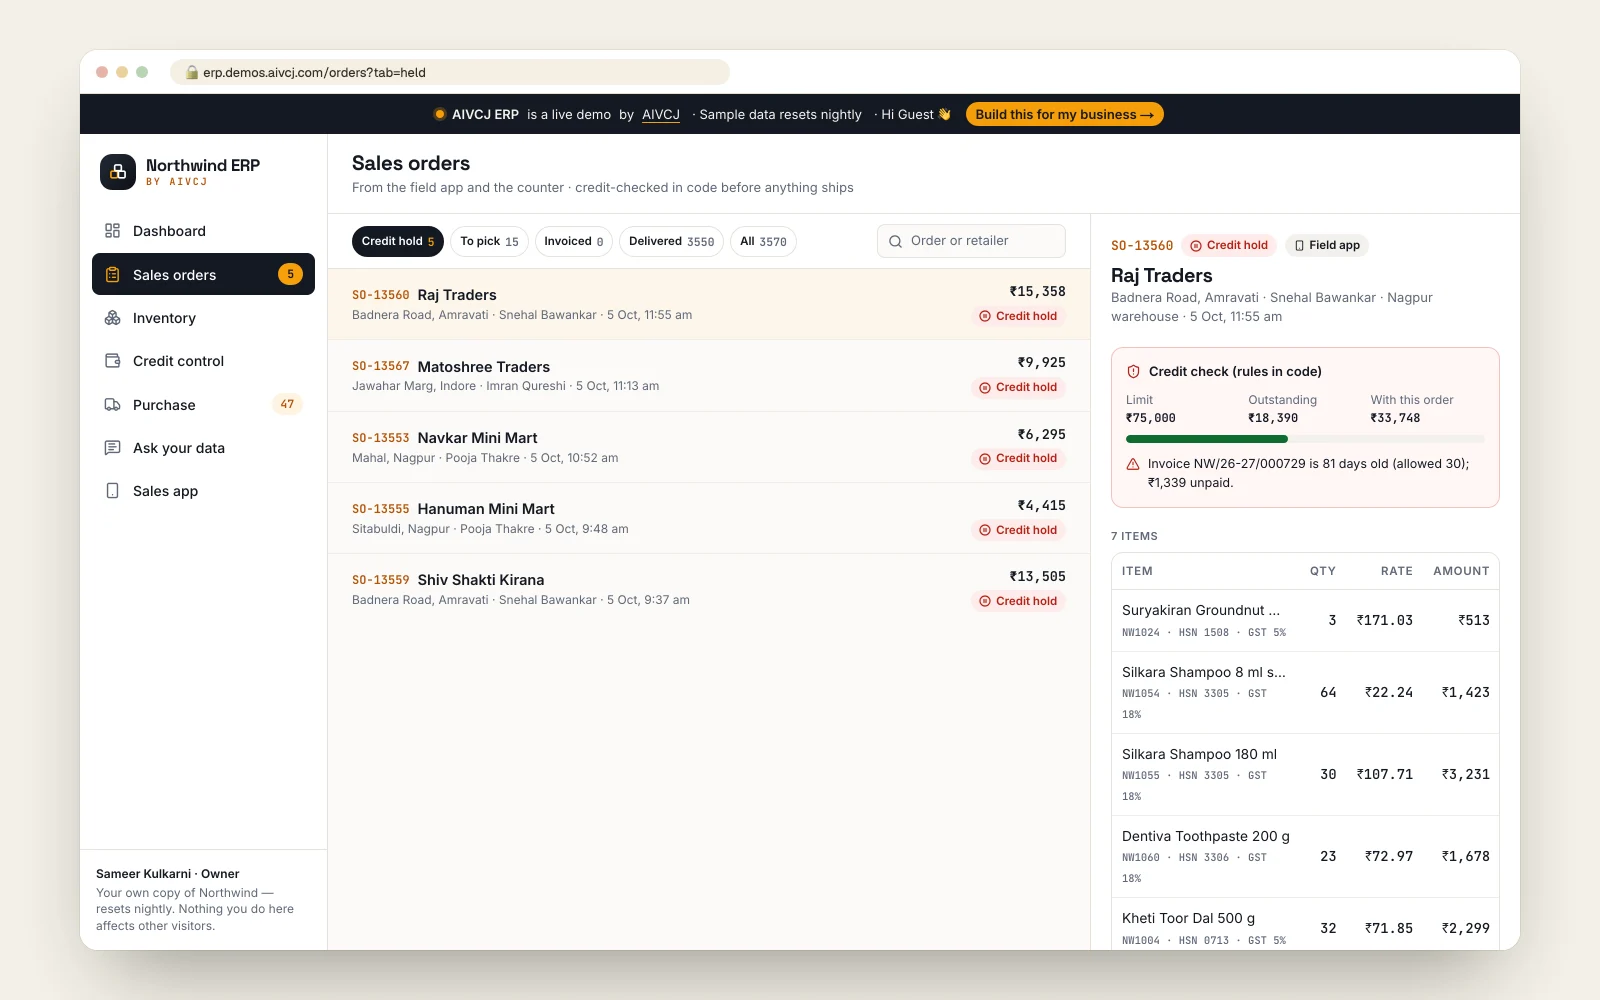Select the Credit hold 5 tab
Image resolution: width=1600 pixels, height=1000 pixels.
tap(398, 241)
